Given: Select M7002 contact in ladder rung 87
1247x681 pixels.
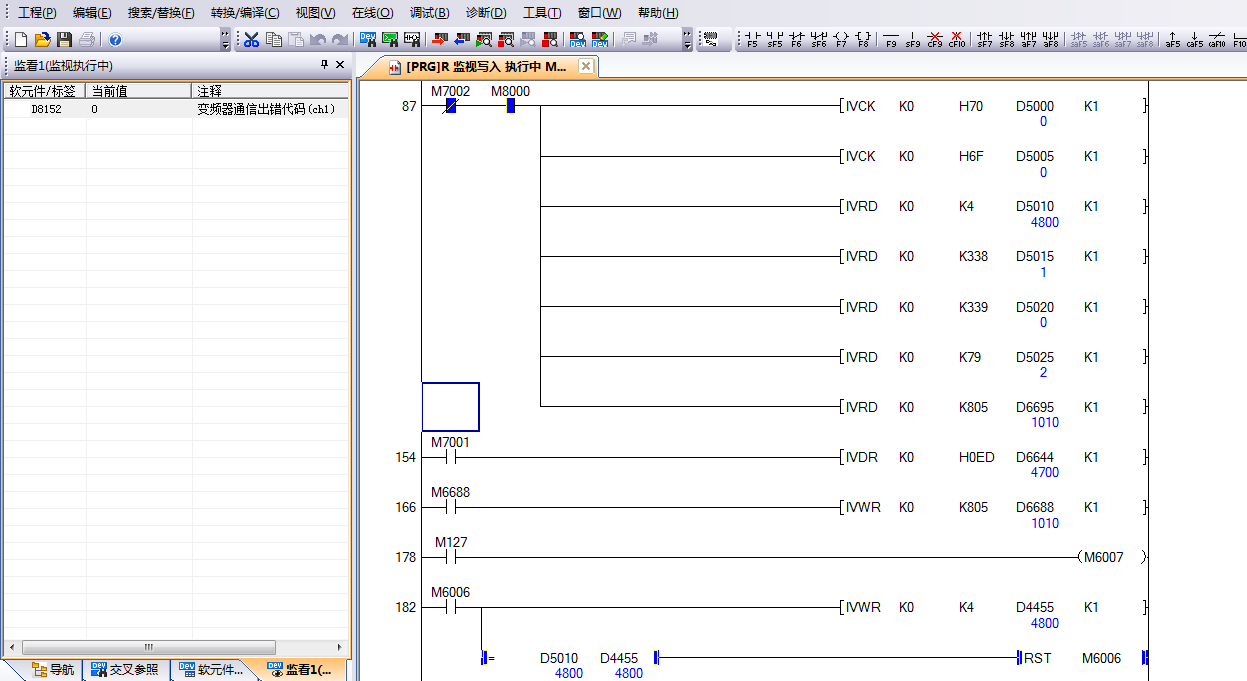Looking at the screenshot, I should click(450, 106).
